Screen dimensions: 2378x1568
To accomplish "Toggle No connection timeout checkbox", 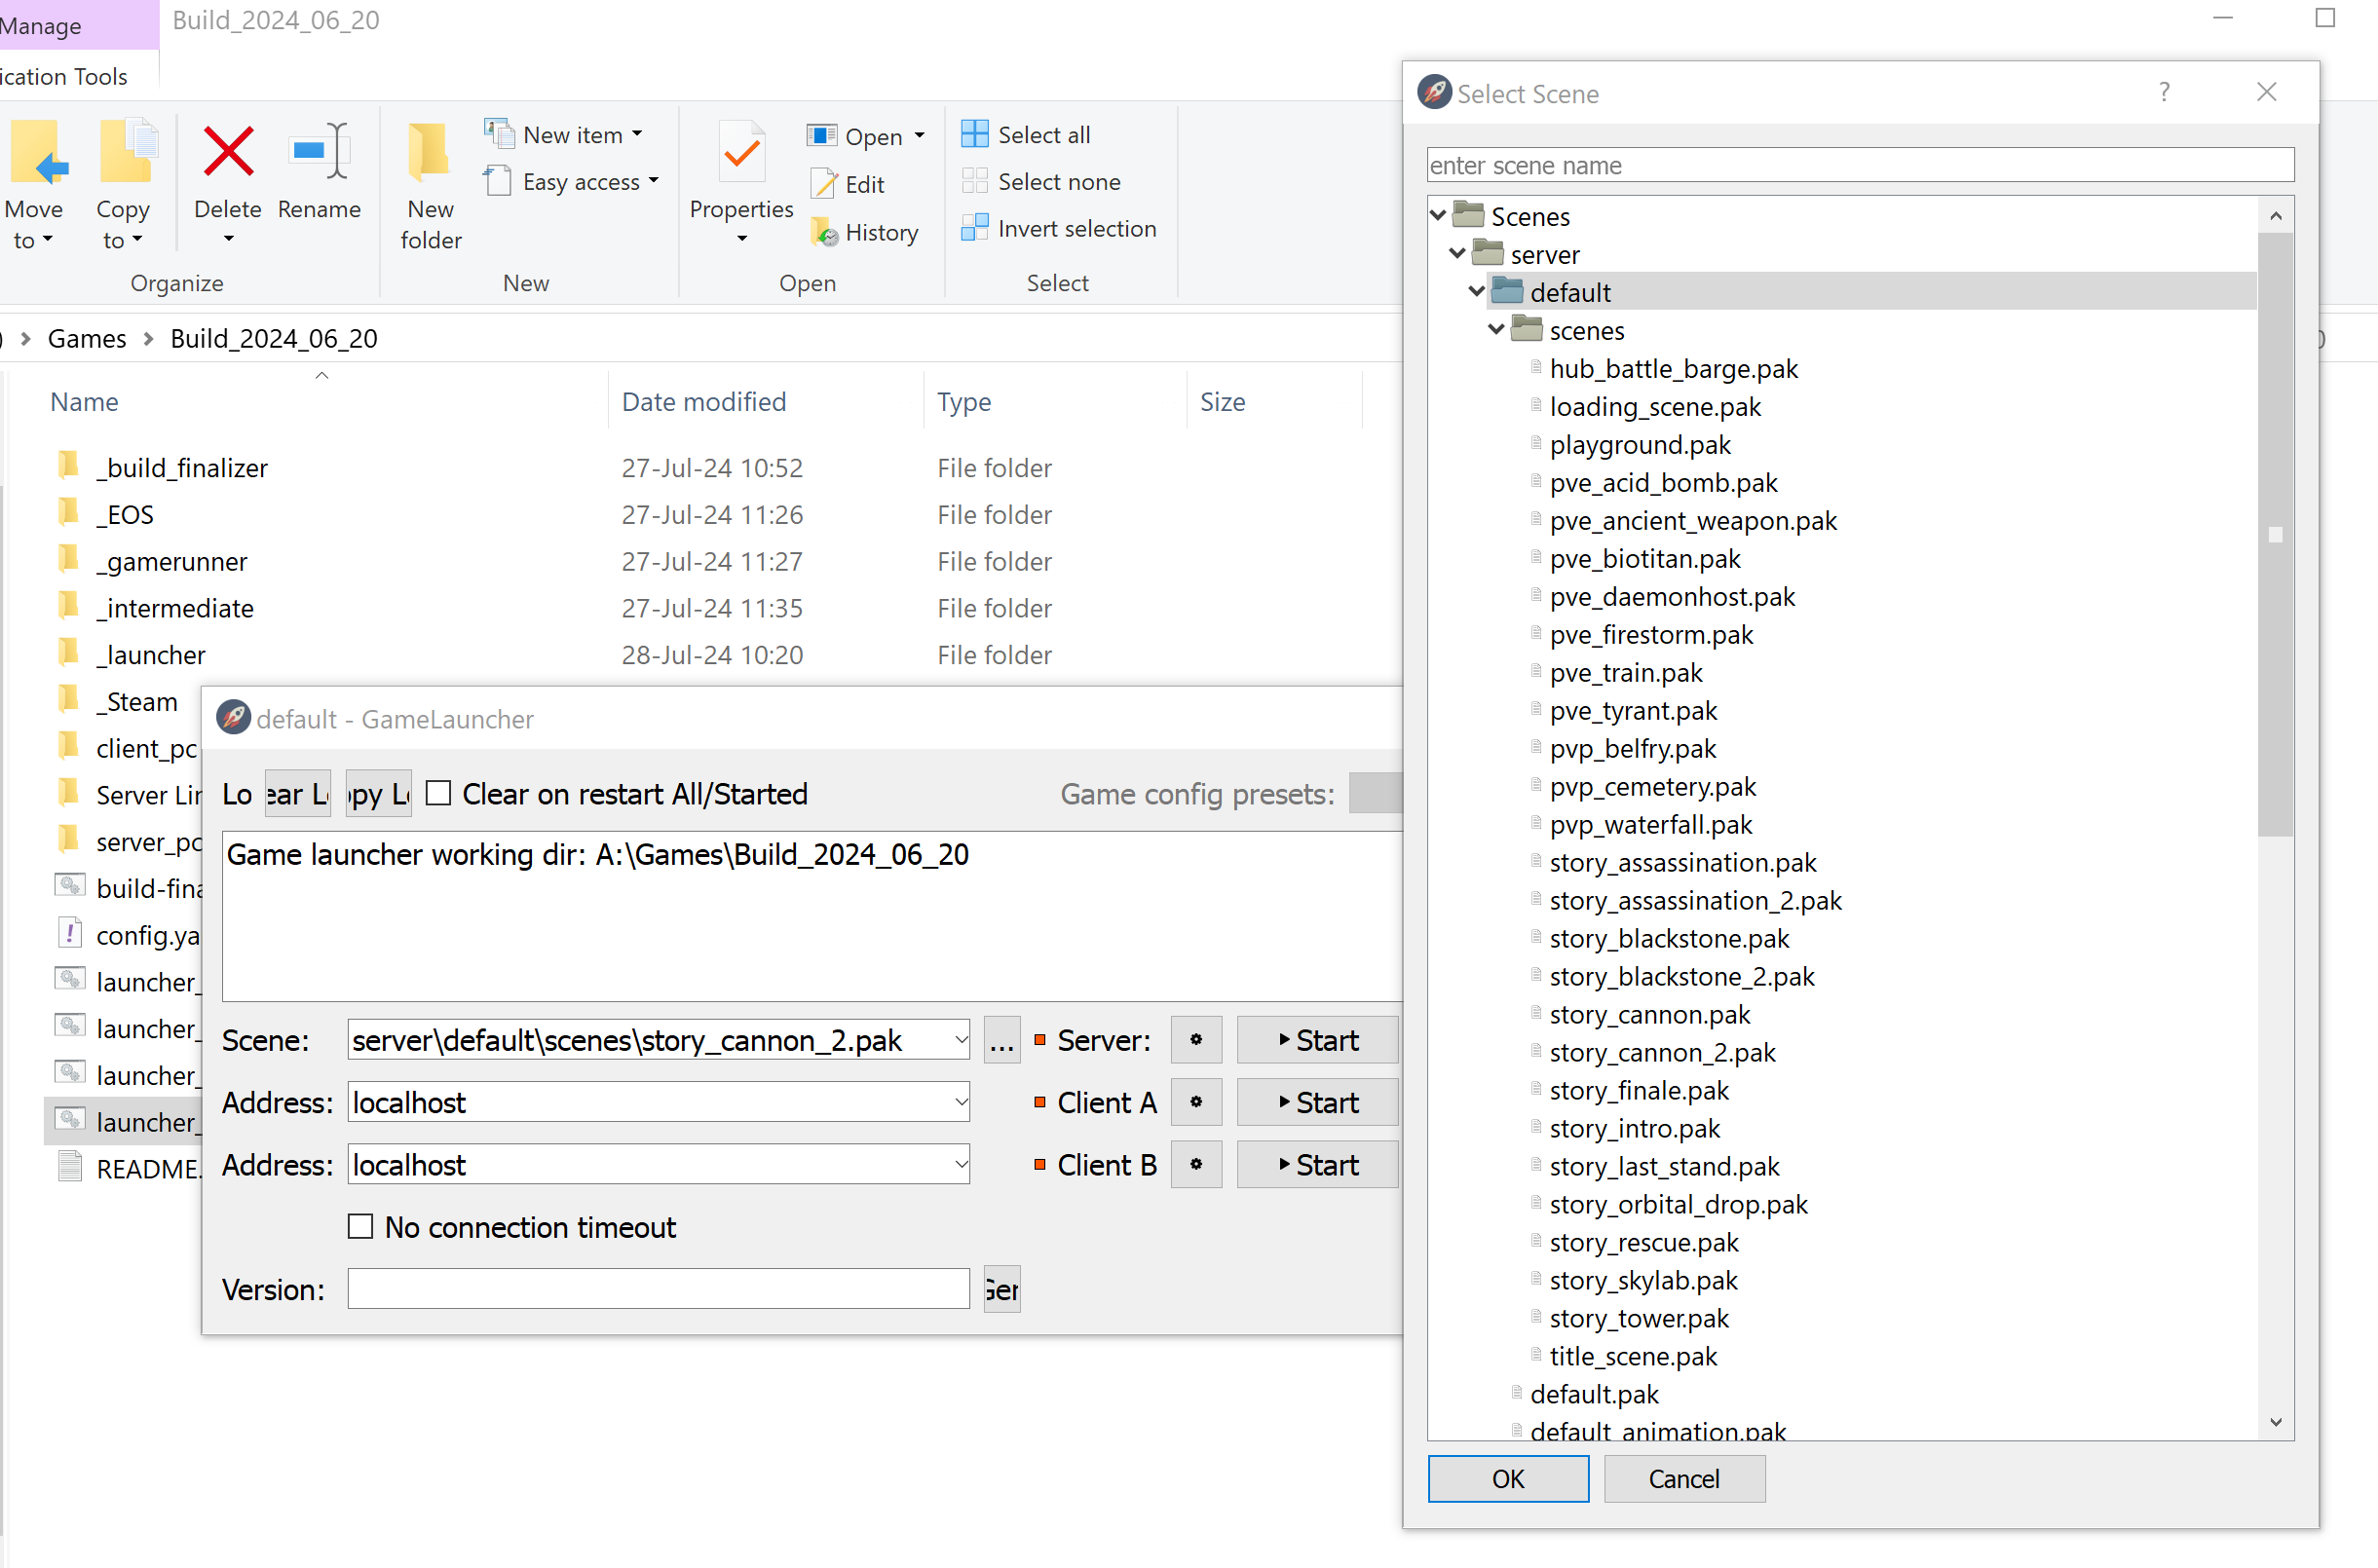I will point(360,1226).
